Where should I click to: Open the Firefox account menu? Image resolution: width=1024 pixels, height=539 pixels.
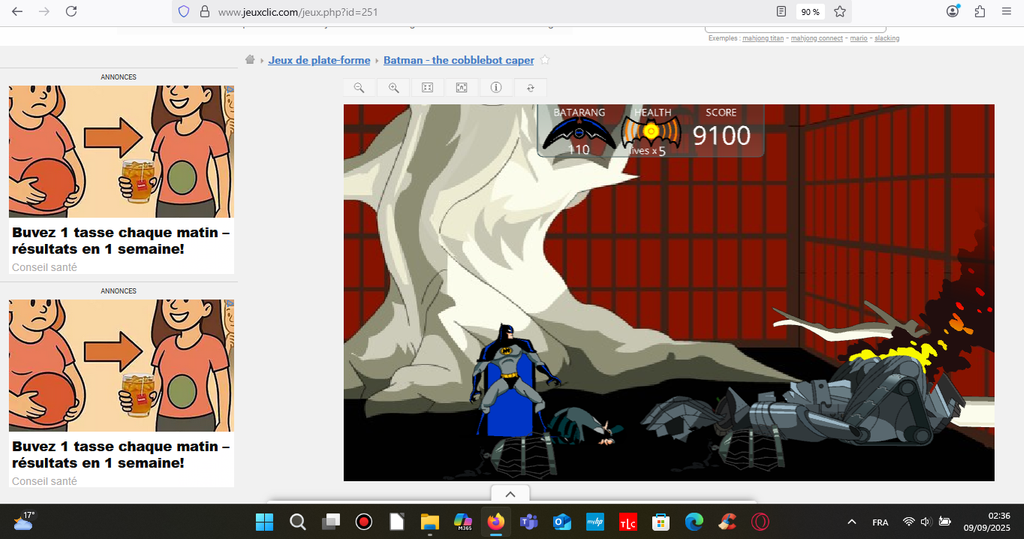pyautogui.click(x=953, y=11)
